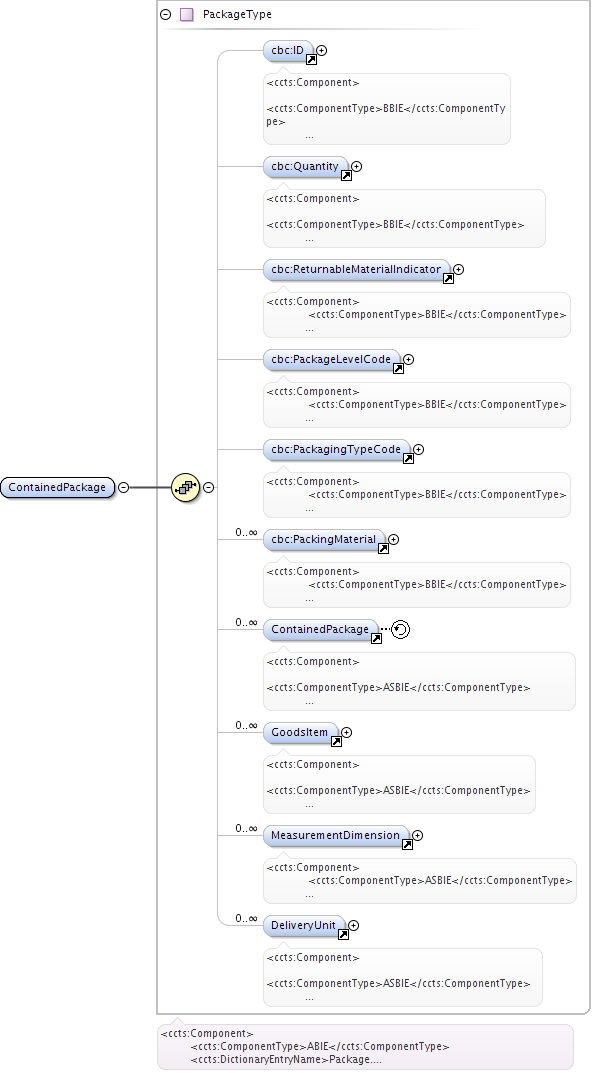Click reference arrow on GoodsItem element
Image resolution: width=592 pixels, height=1073 pixels.
(x=336, y=742)
